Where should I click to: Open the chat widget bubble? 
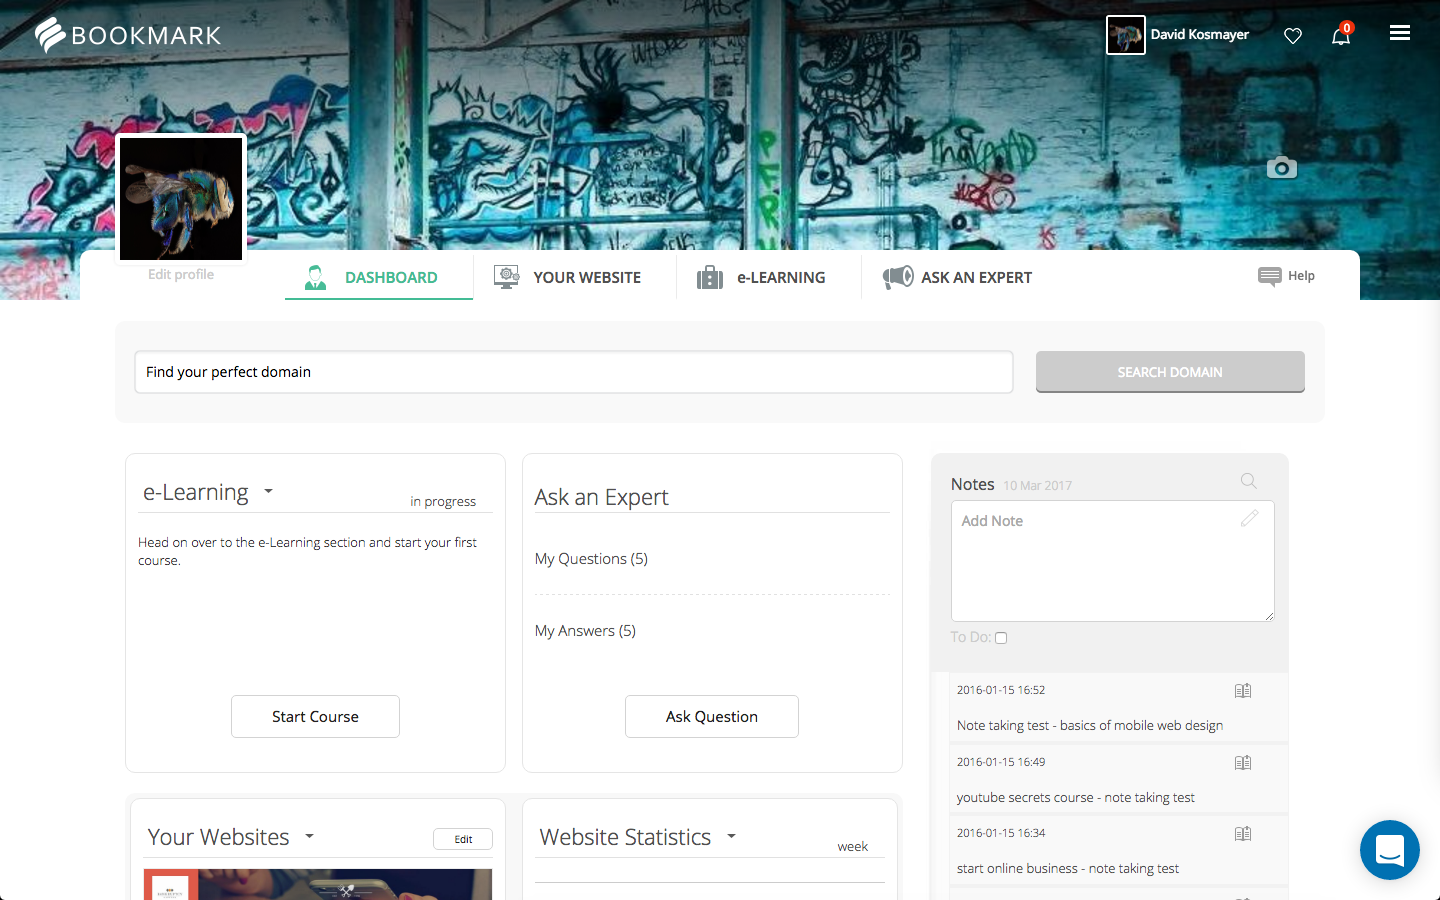coord(1390,850)
